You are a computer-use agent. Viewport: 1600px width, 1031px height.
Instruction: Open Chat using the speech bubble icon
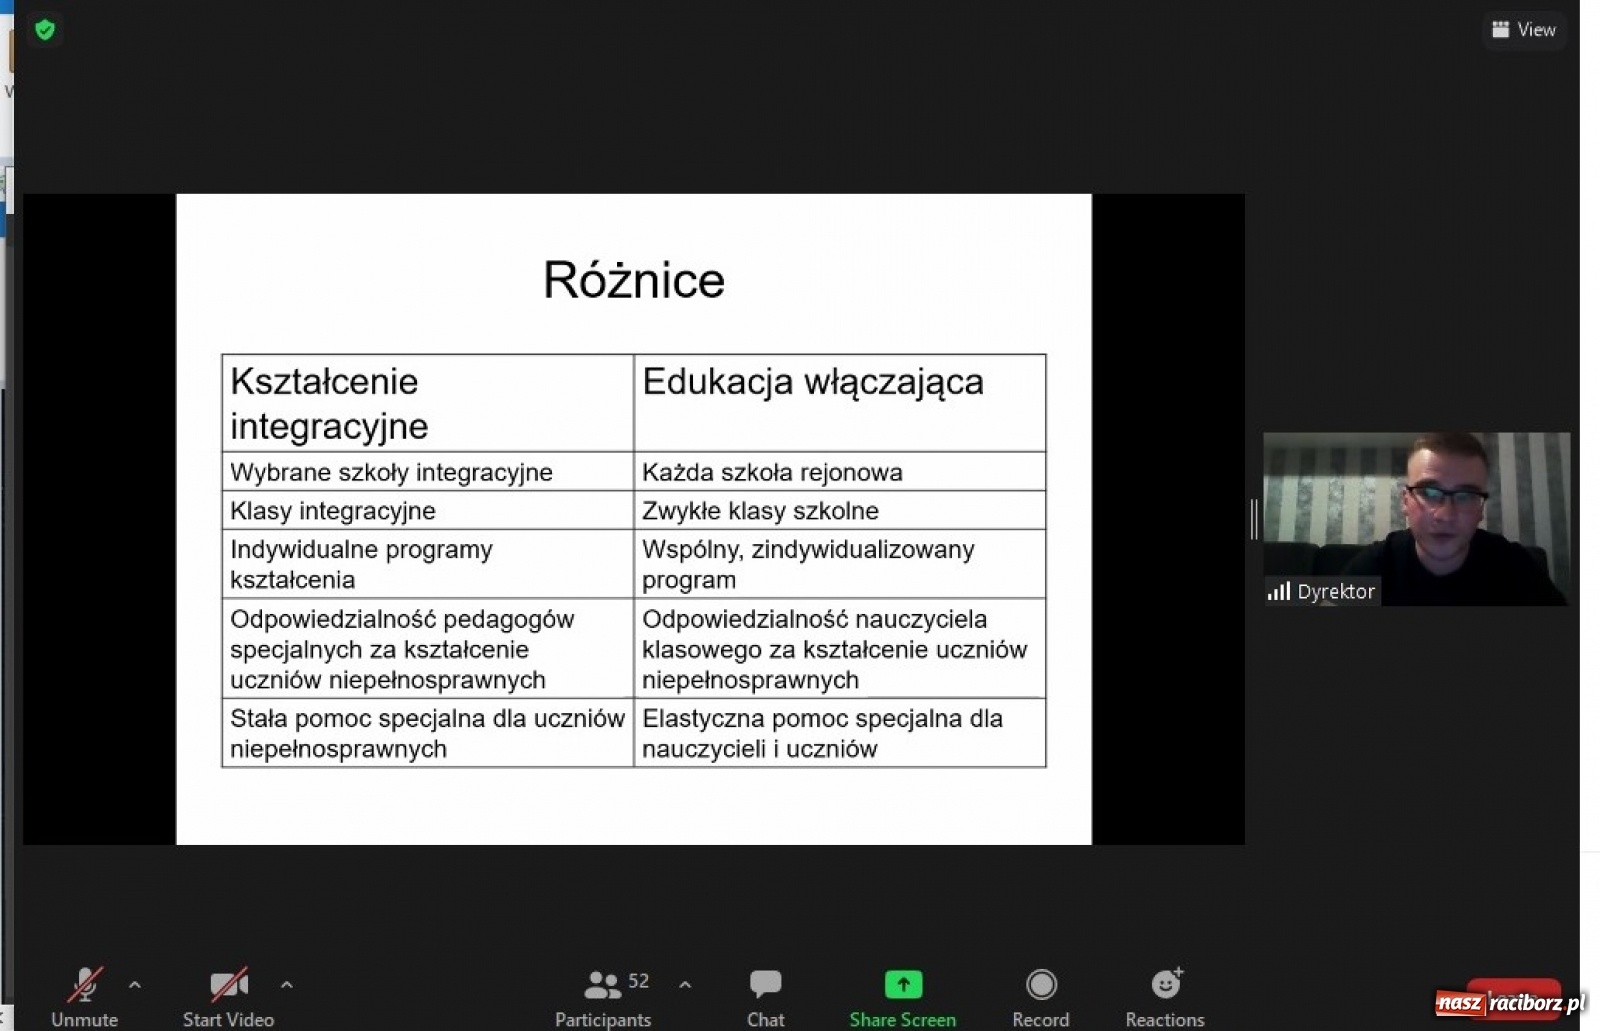[765, 983]
